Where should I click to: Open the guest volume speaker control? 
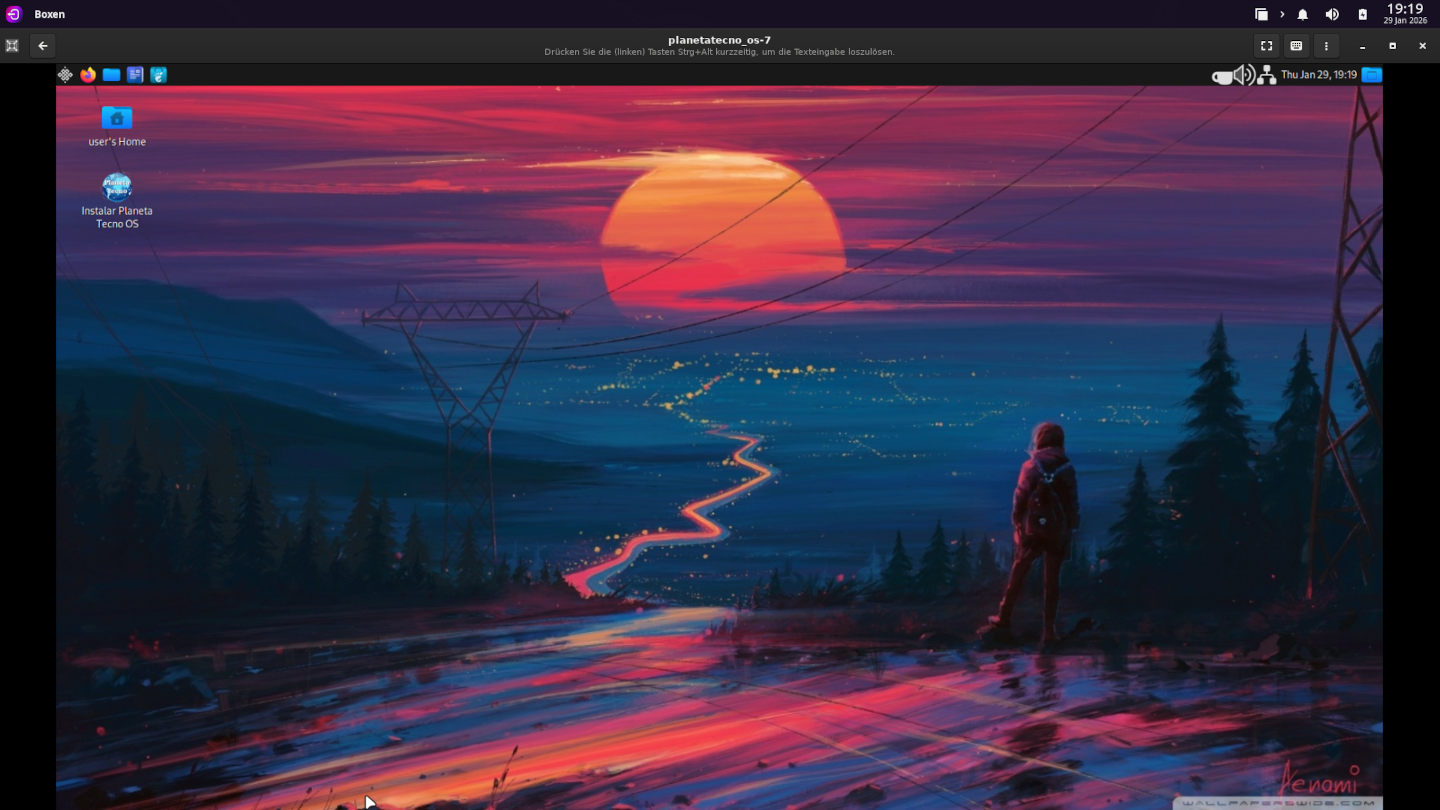[1243, 75]
